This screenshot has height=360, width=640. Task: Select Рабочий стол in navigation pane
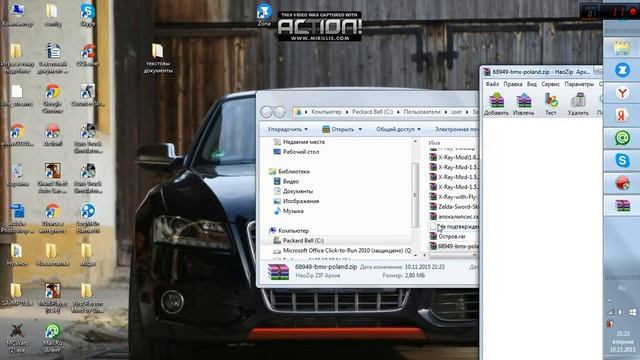296,152
